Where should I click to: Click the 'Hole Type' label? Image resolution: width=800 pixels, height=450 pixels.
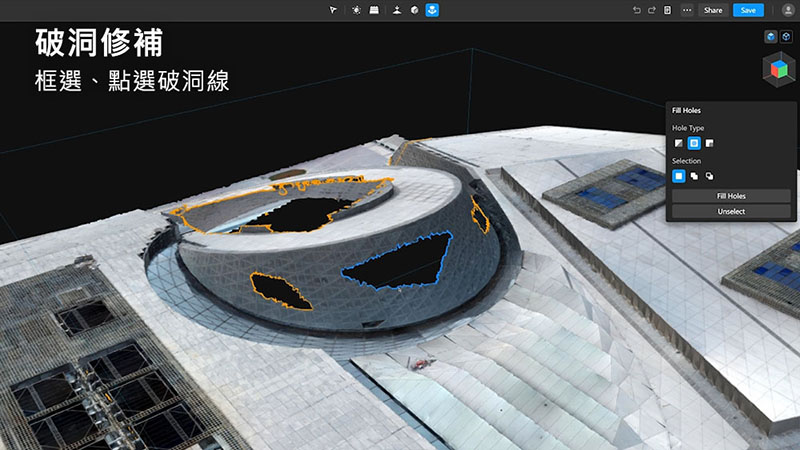coord(688,128)
